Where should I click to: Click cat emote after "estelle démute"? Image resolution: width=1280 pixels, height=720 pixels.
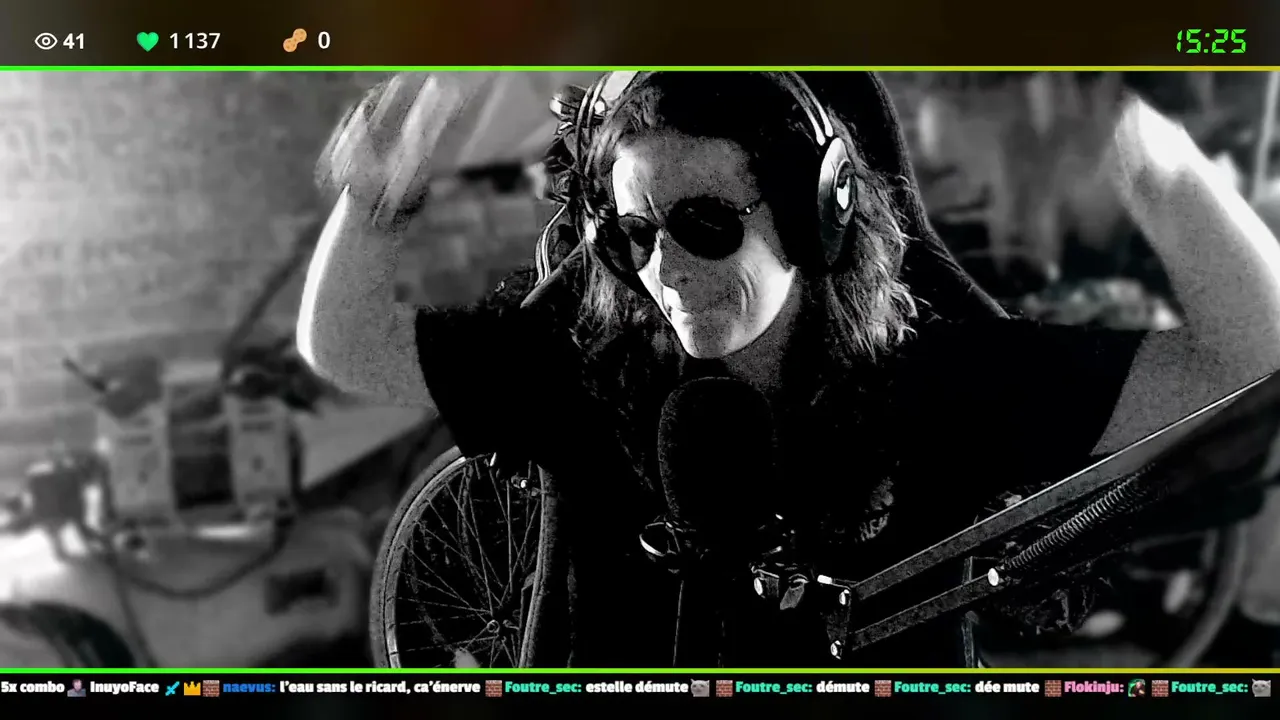(x=700, y=688)
